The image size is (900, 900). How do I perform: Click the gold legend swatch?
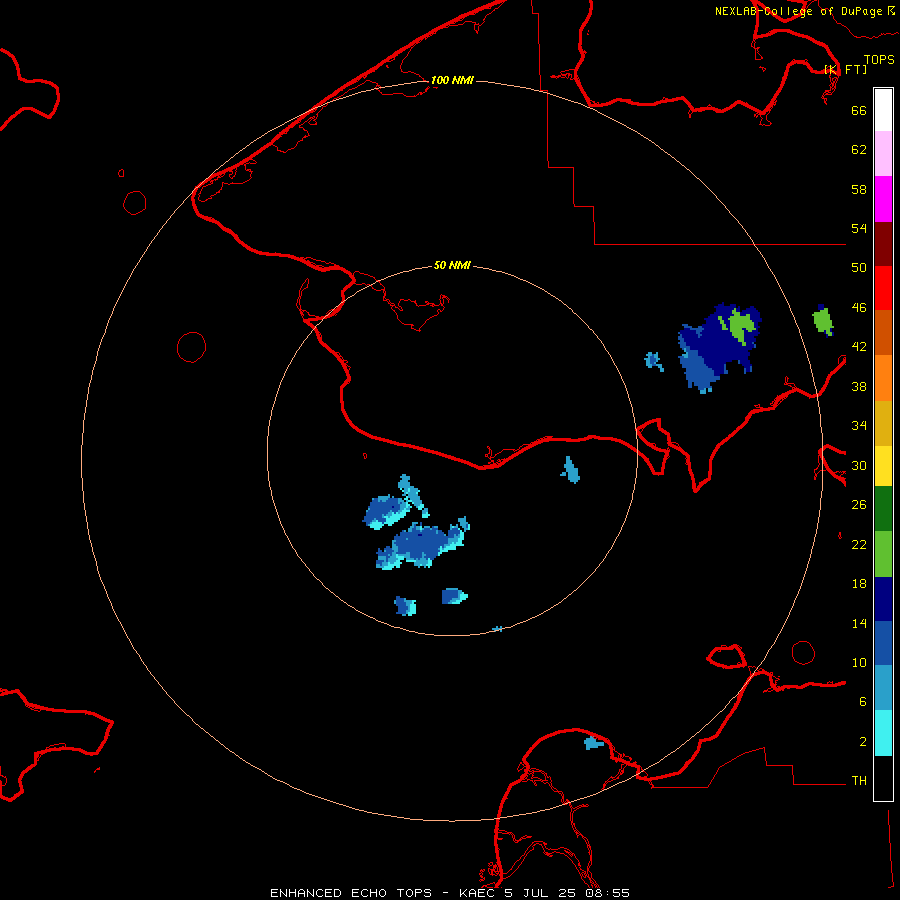(883, 423)
